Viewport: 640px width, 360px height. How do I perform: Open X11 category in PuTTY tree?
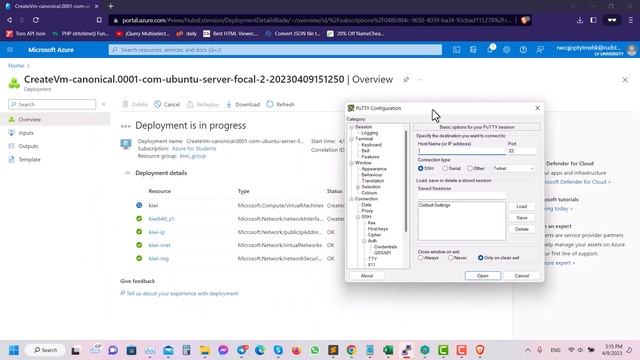pyautogui.click(x=371, y=264)
